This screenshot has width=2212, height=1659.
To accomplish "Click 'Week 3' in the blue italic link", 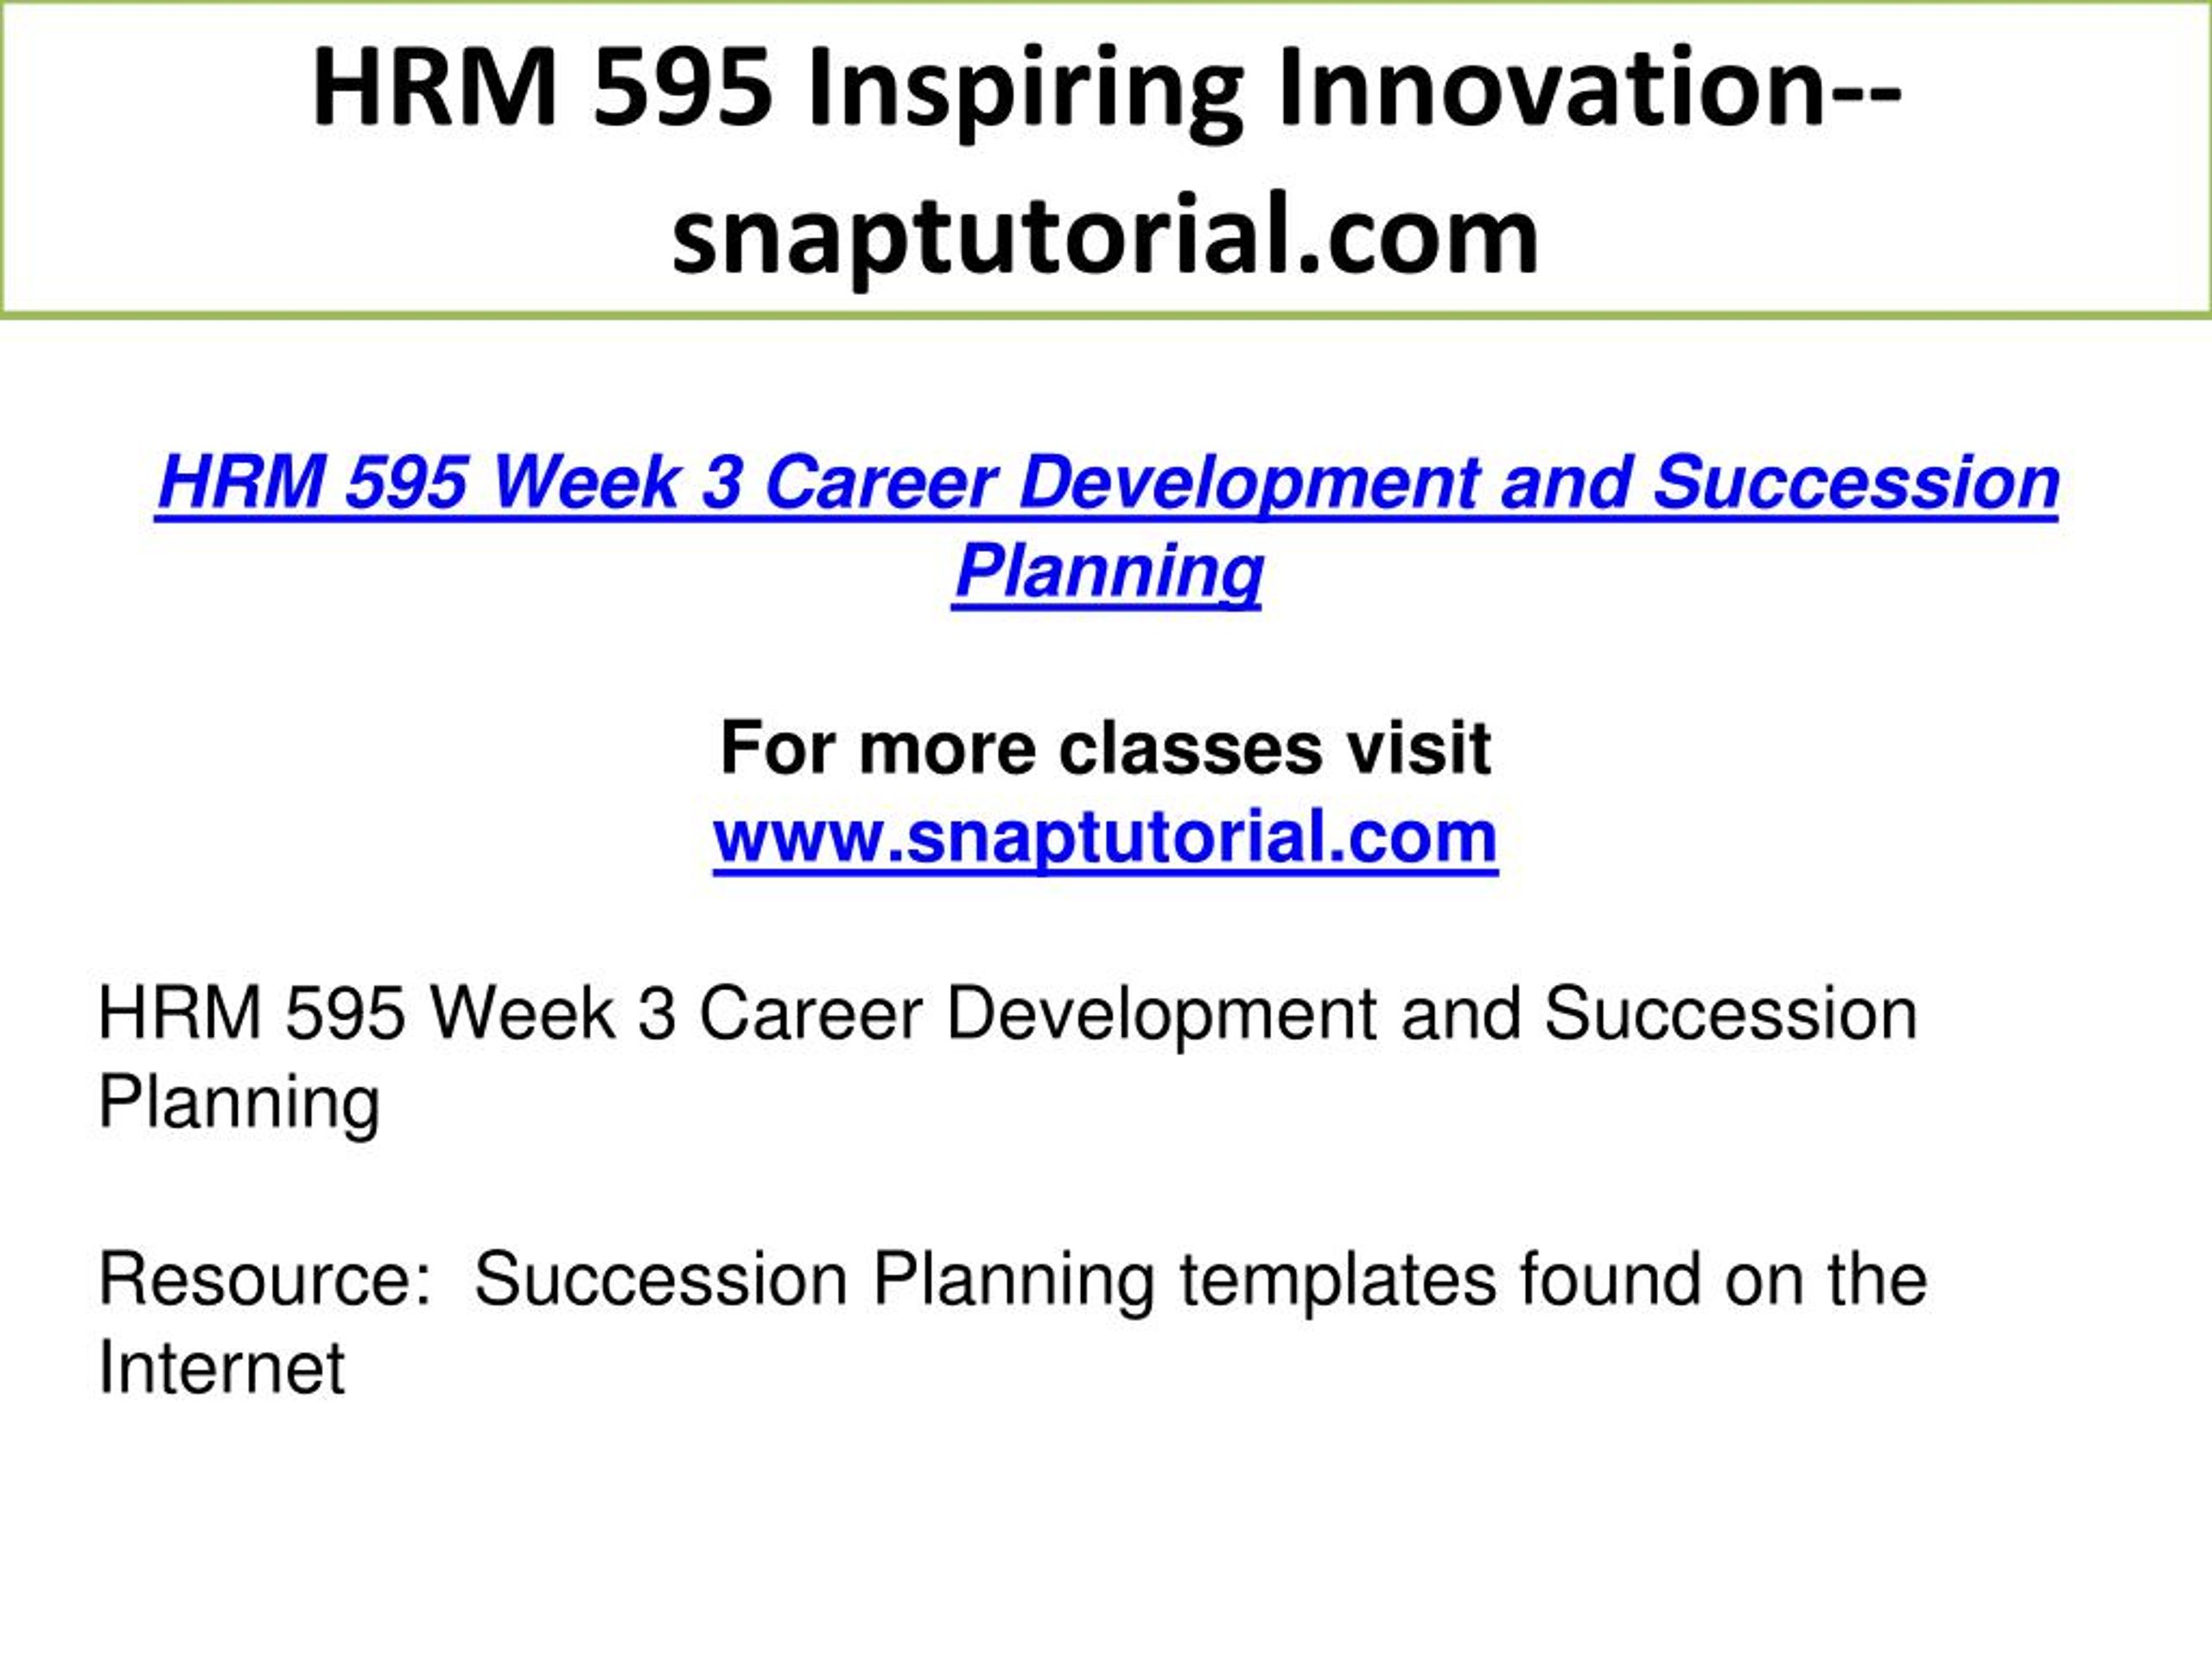I will [614, 482].
